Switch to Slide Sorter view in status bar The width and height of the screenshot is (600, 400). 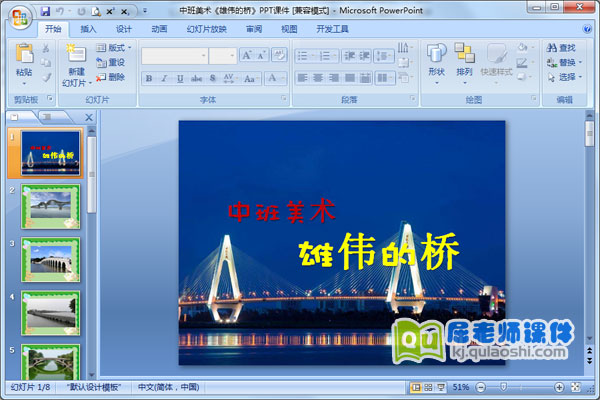(428, 388)
